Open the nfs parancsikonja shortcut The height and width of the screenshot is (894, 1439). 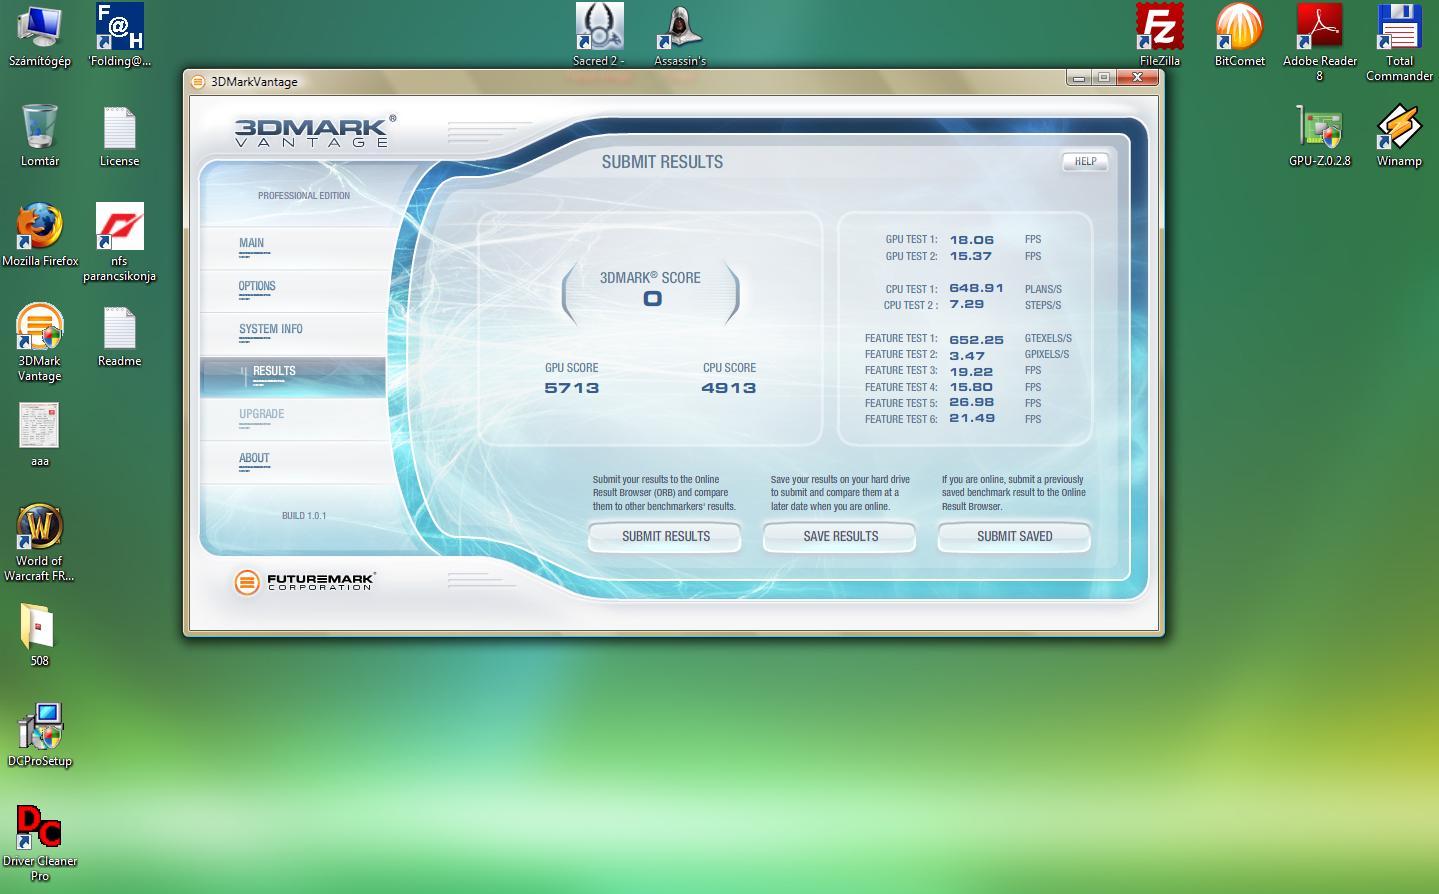coord(120,227)
